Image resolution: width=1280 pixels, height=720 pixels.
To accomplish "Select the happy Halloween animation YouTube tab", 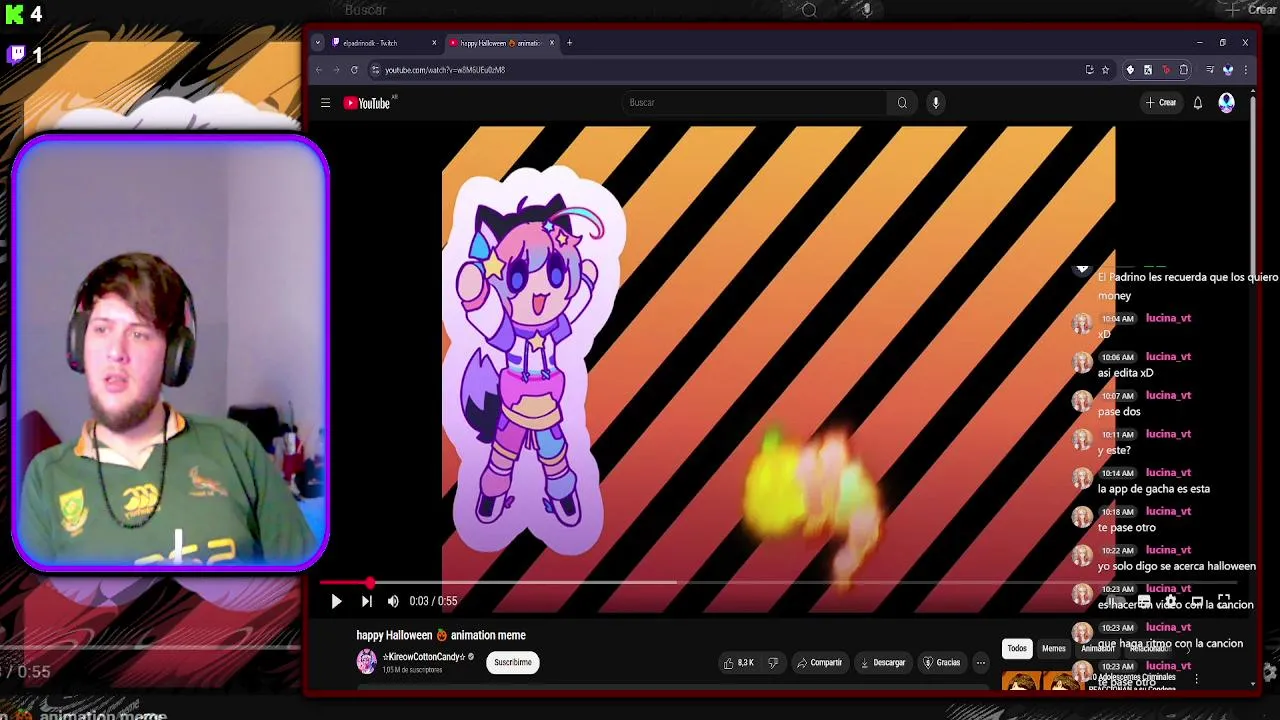I will tap(501, 43).
